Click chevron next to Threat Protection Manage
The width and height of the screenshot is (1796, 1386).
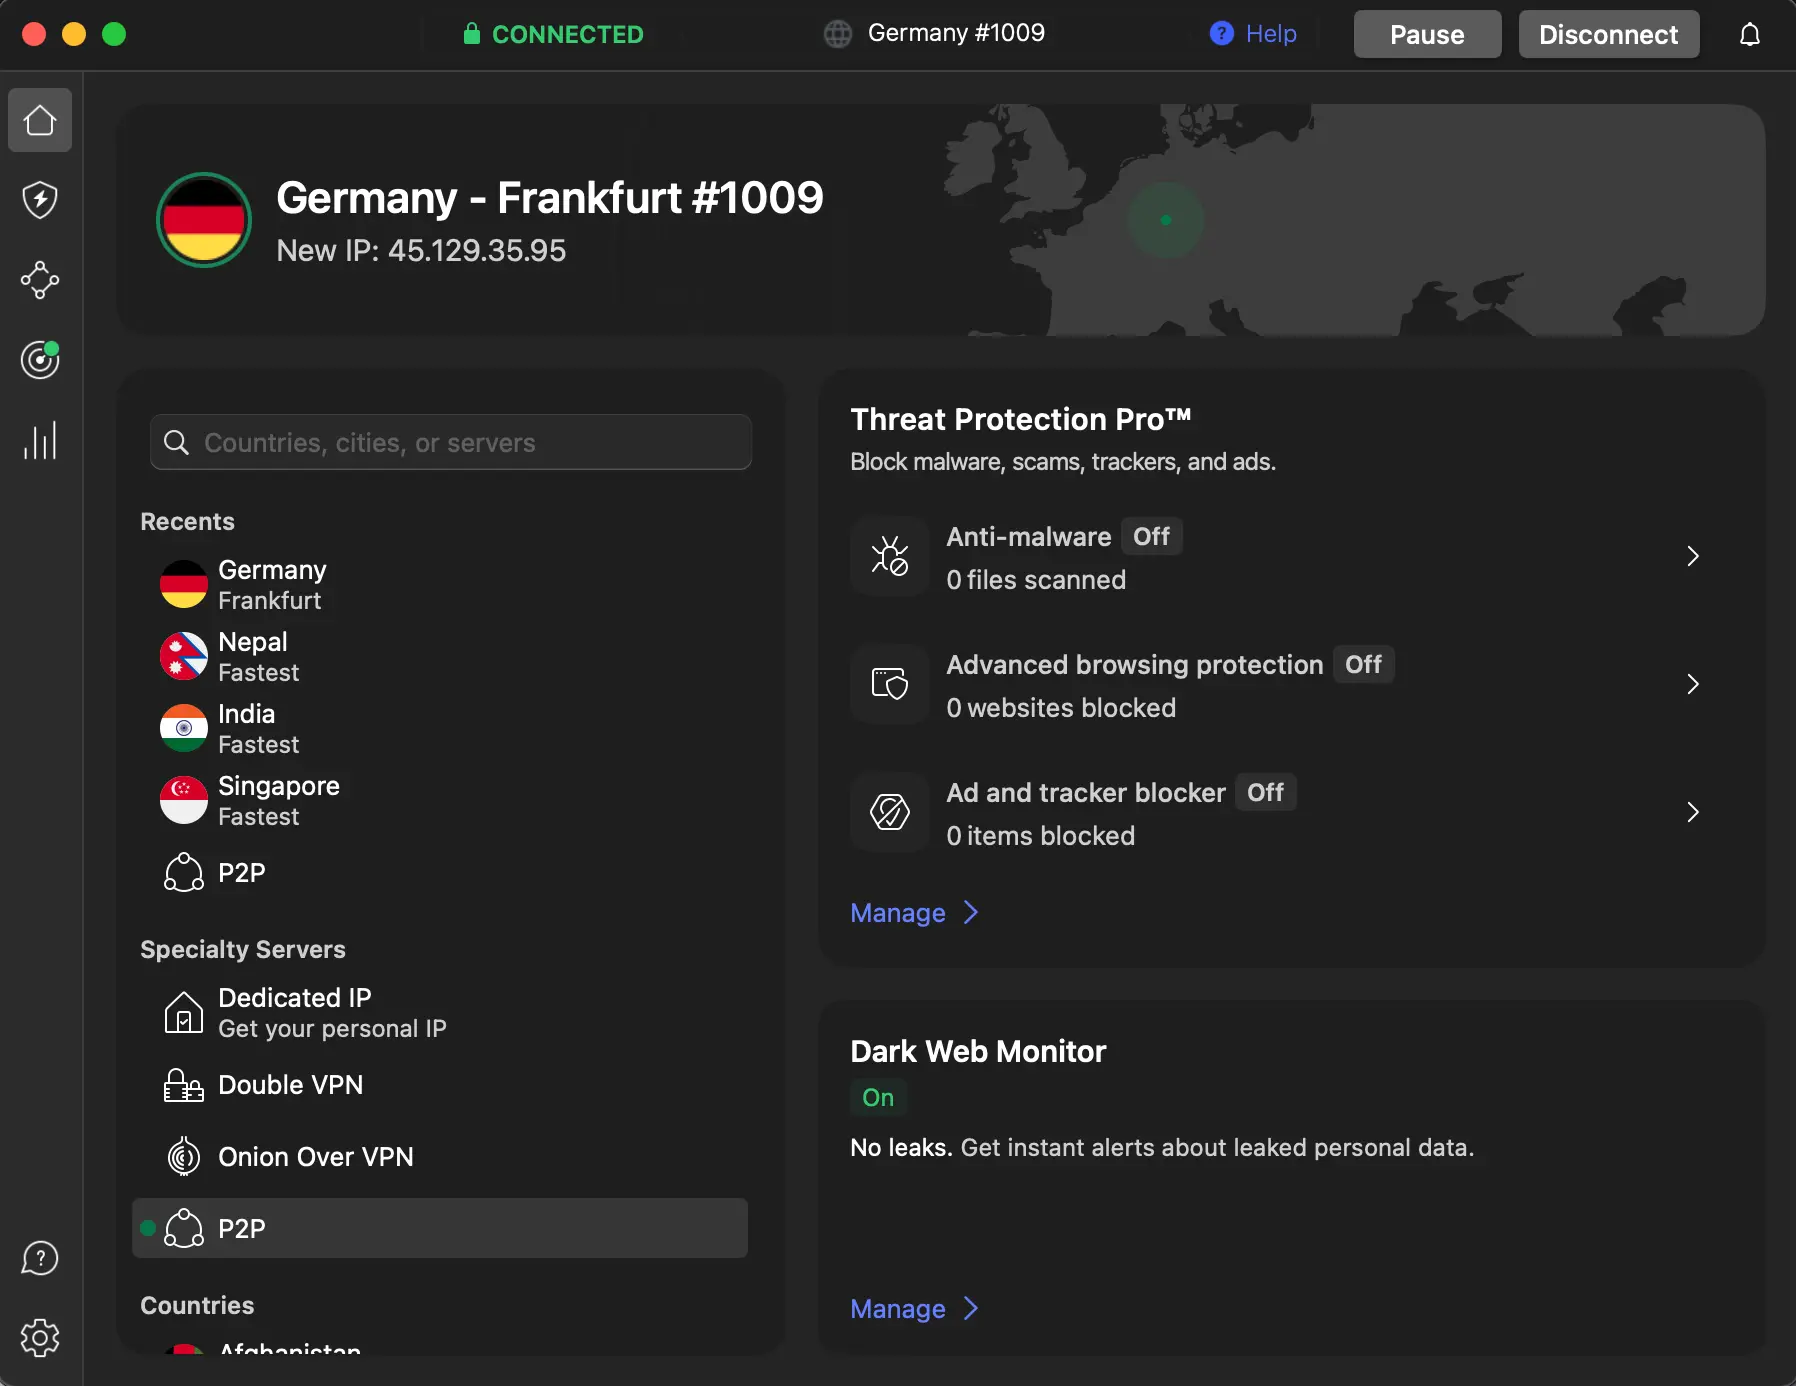[970, 913]
